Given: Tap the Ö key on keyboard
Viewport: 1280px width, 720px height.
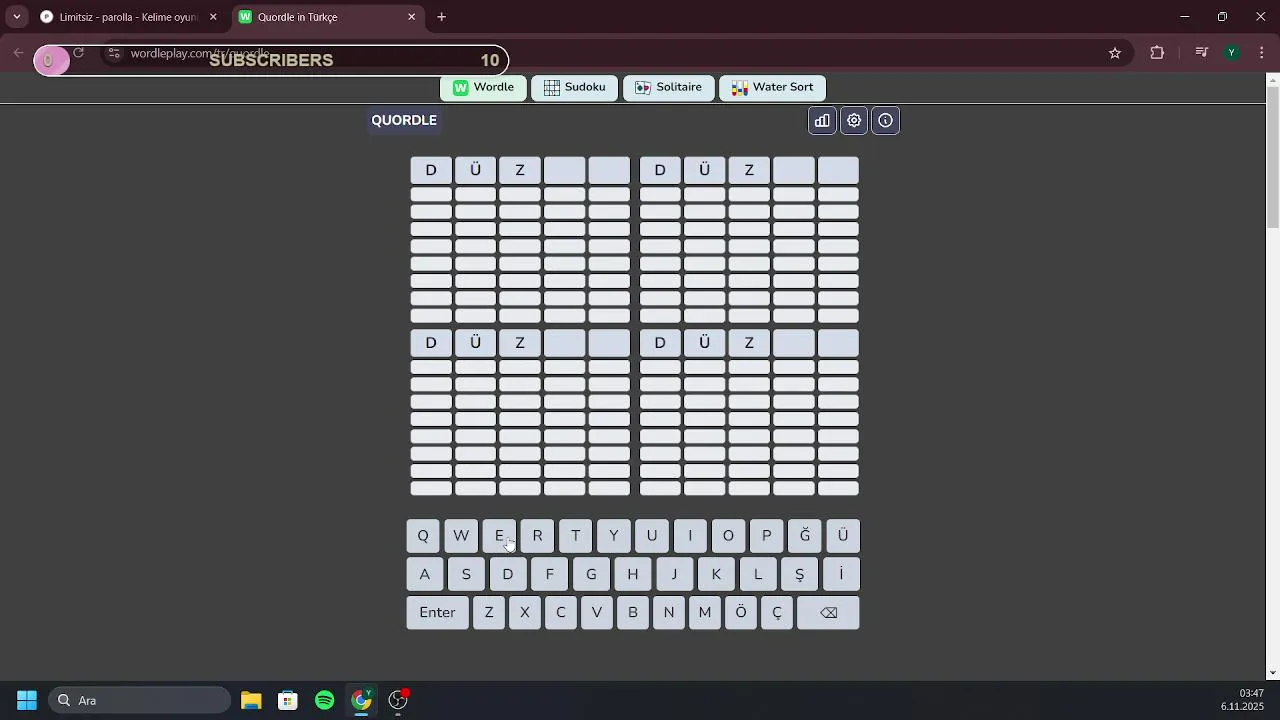Looking at the screenshot, I should tap(741, 613).
